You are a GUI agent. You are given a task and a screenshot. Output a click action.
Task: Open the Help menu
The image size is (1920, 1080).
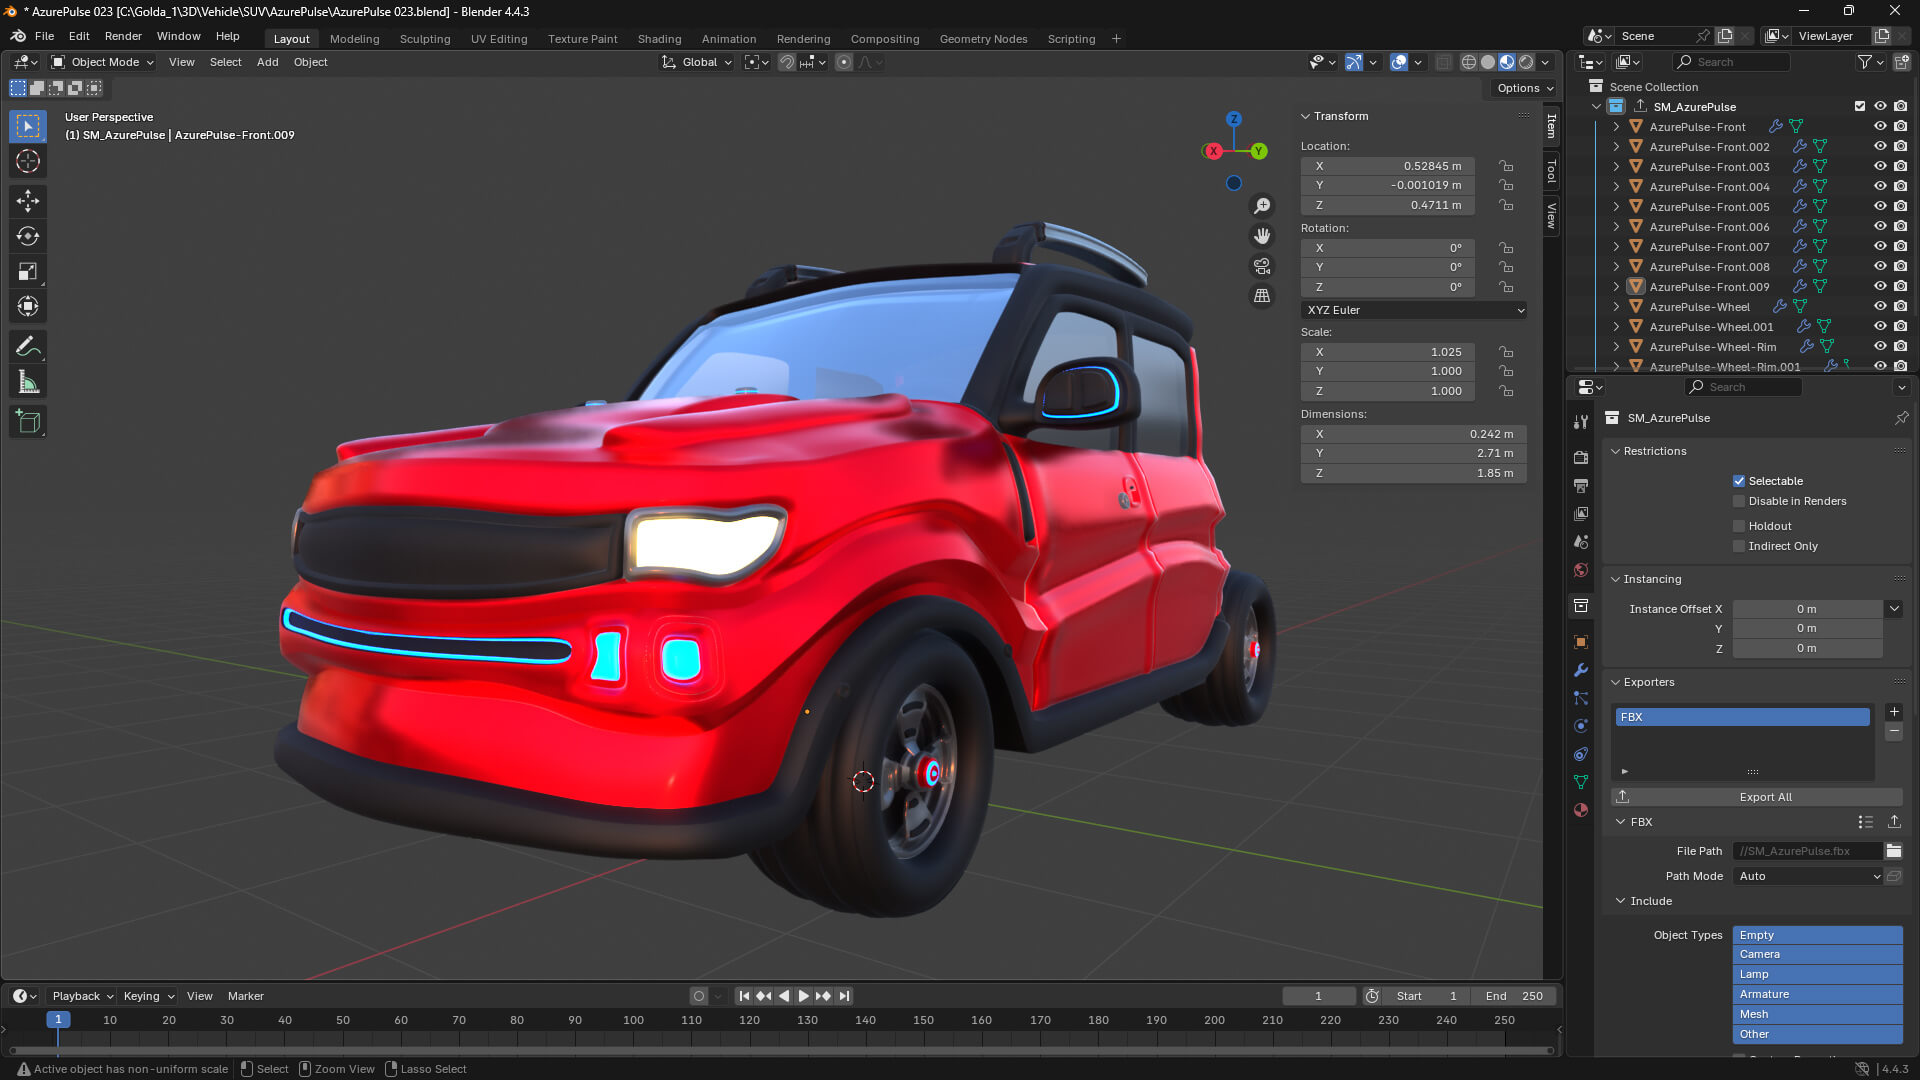tap(227, 36)
